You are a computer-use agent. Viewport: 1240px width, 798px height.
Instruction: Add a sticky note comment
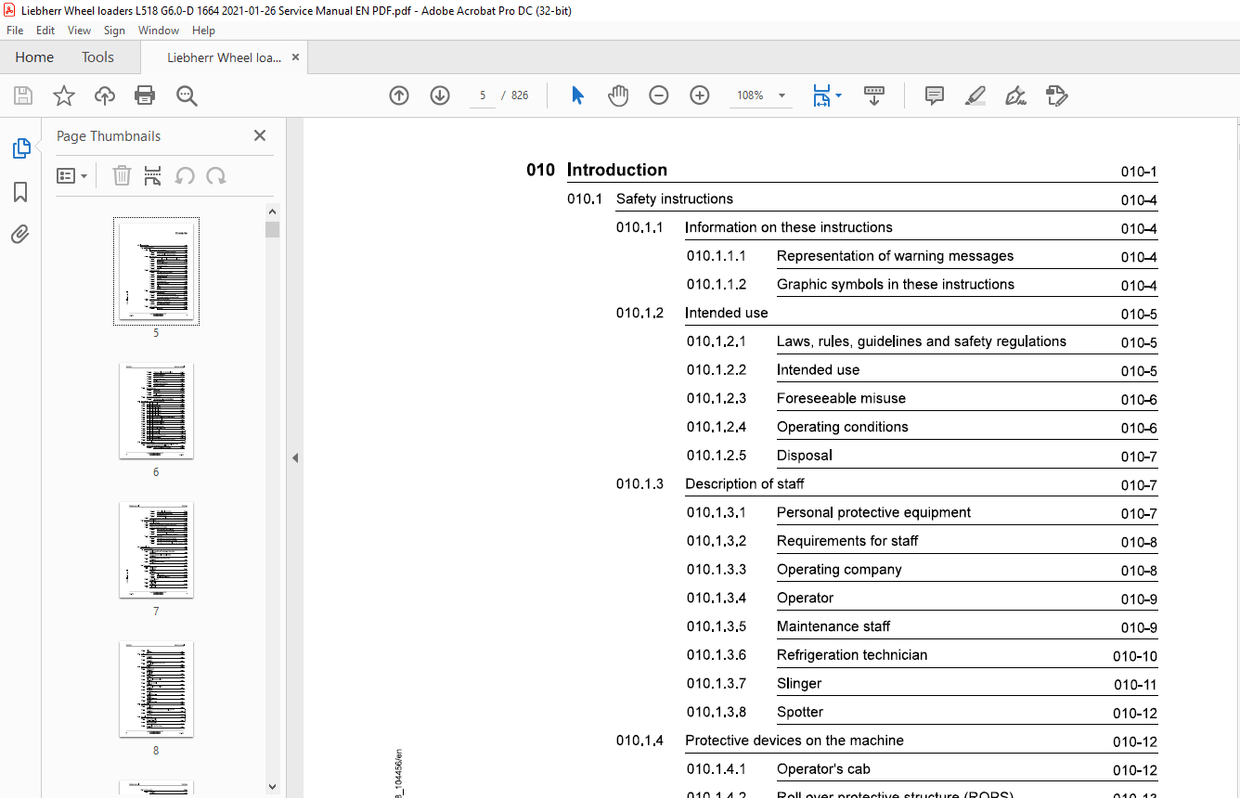coord(933,95)
